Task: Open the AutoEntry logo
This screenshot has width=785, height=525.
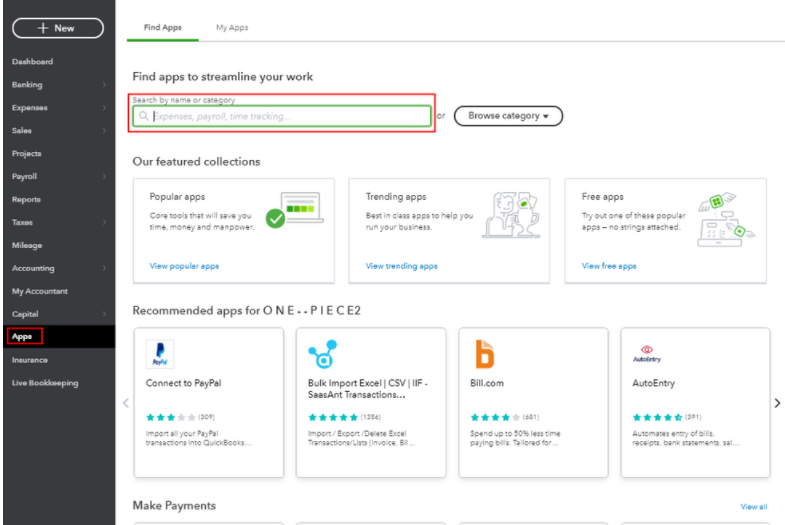Action: pos(647,353)
